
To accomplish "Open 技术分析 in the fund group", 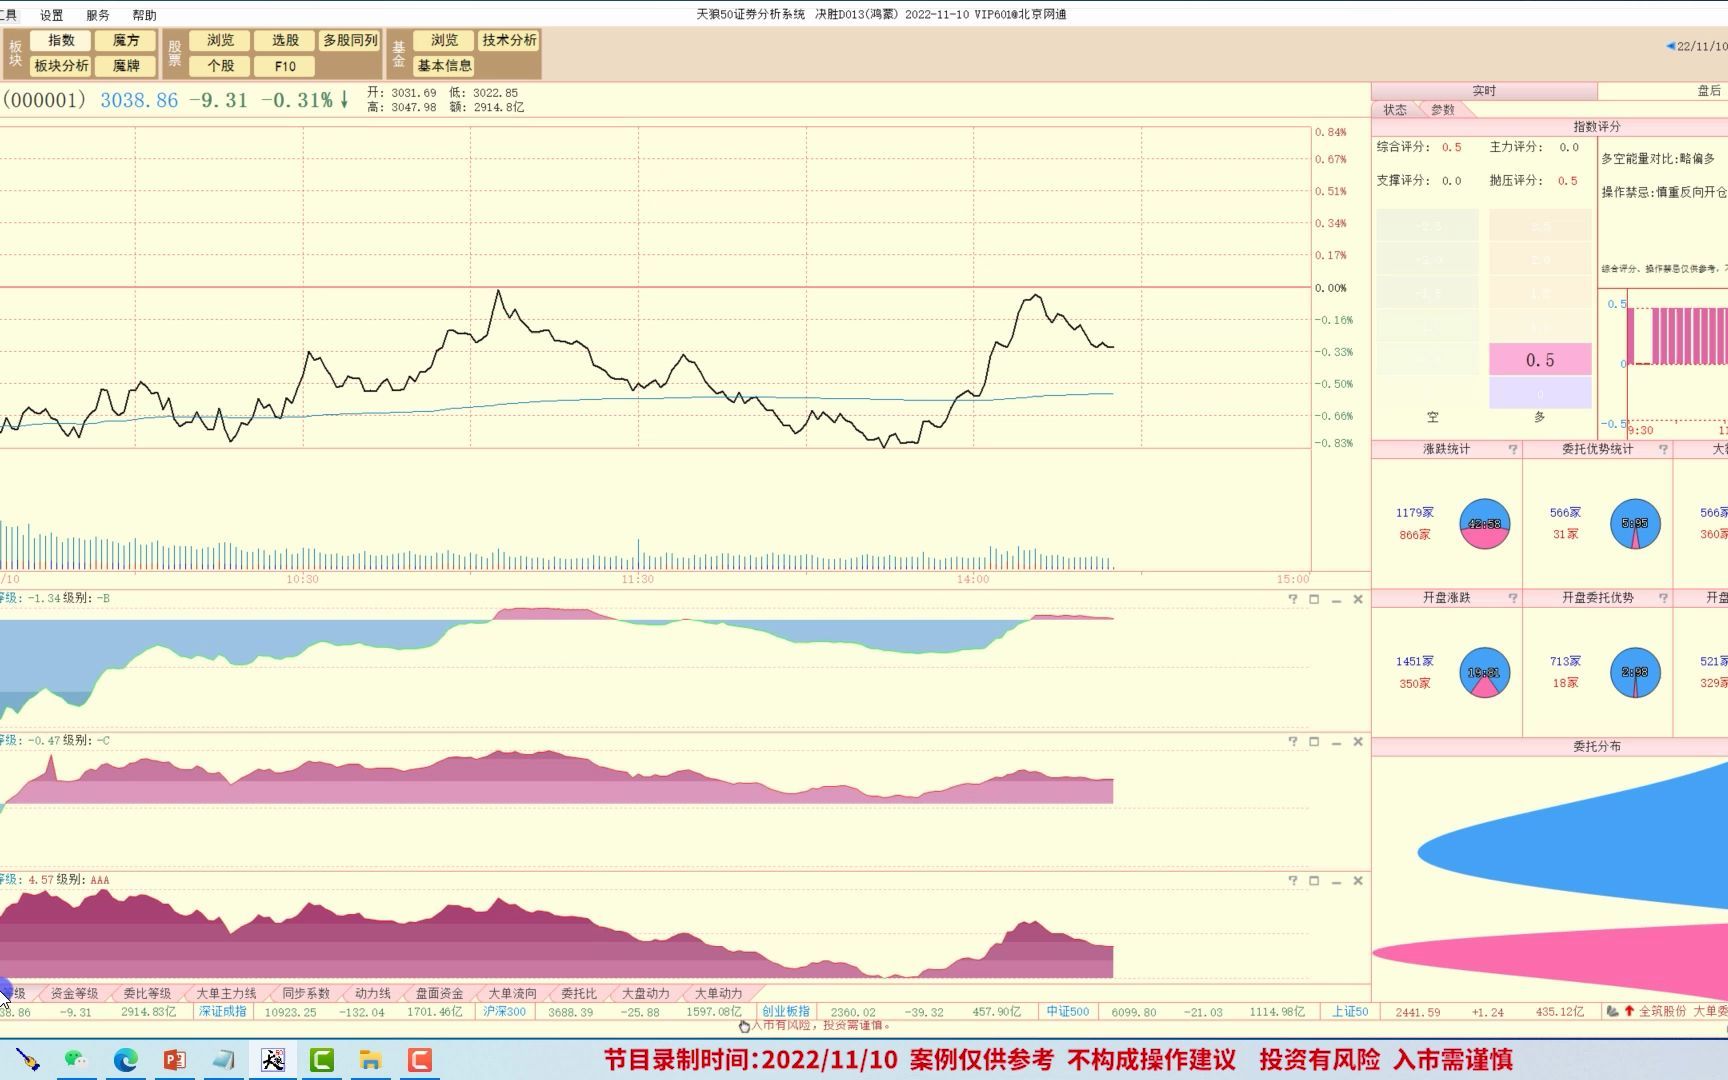I will [509, 41].
